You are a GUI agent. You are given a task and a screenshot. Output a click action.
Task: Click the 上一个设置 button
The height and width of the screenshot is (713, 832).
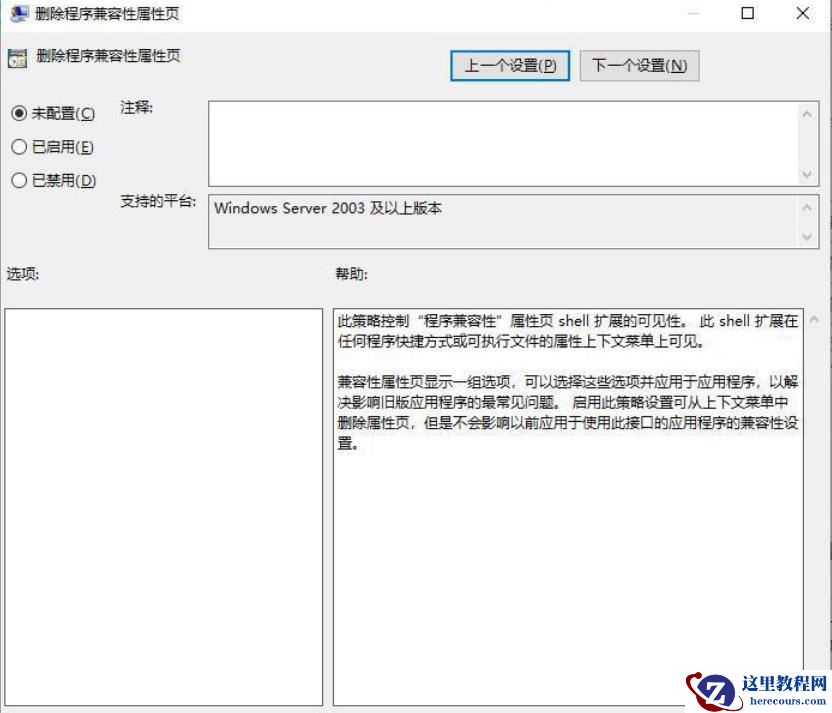coord(509,64)
